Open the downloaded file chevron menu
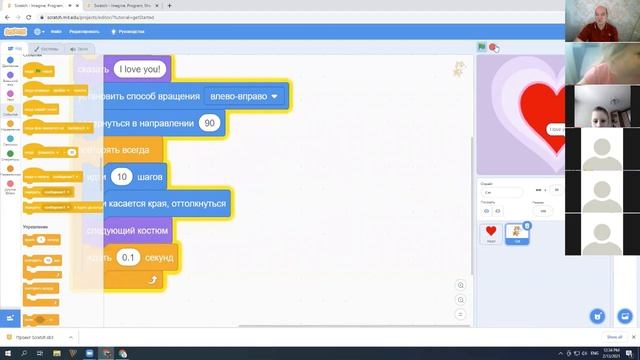 (71, 337)
